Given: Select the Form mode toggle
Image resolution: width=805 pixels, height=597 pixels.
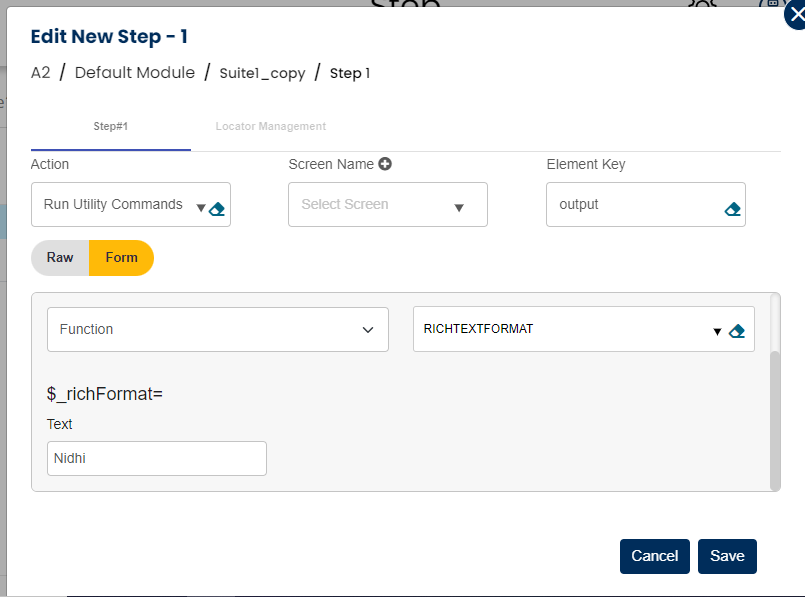Looking at the screenshot, I should tap(121, 258).
